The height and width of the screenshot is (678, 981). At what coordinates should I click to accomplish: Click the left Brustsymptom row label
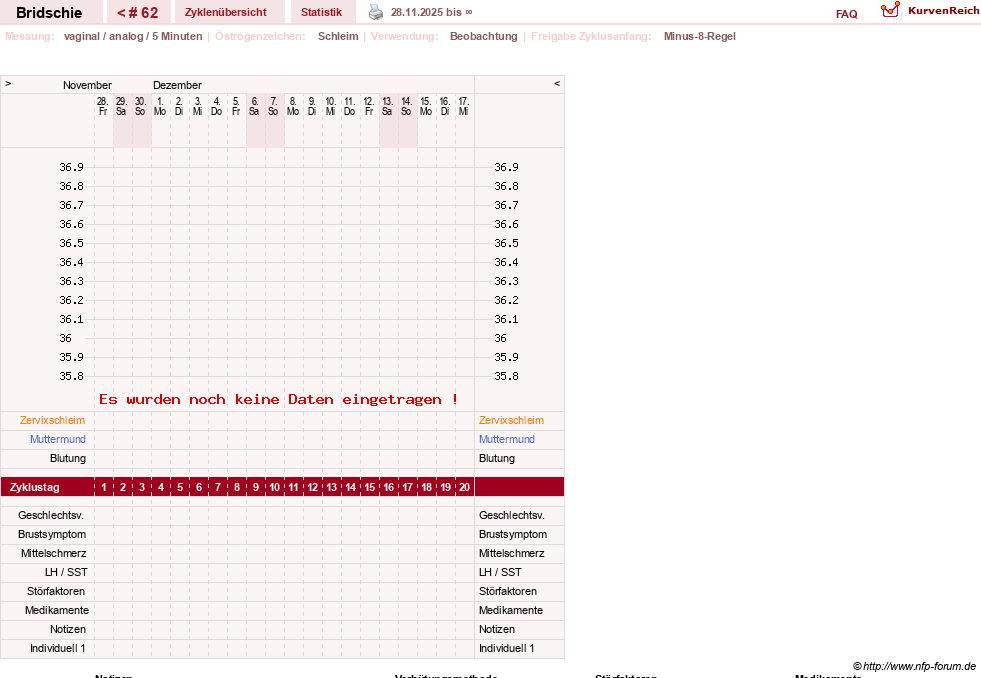pyautogui.click(x=52, y=534)
